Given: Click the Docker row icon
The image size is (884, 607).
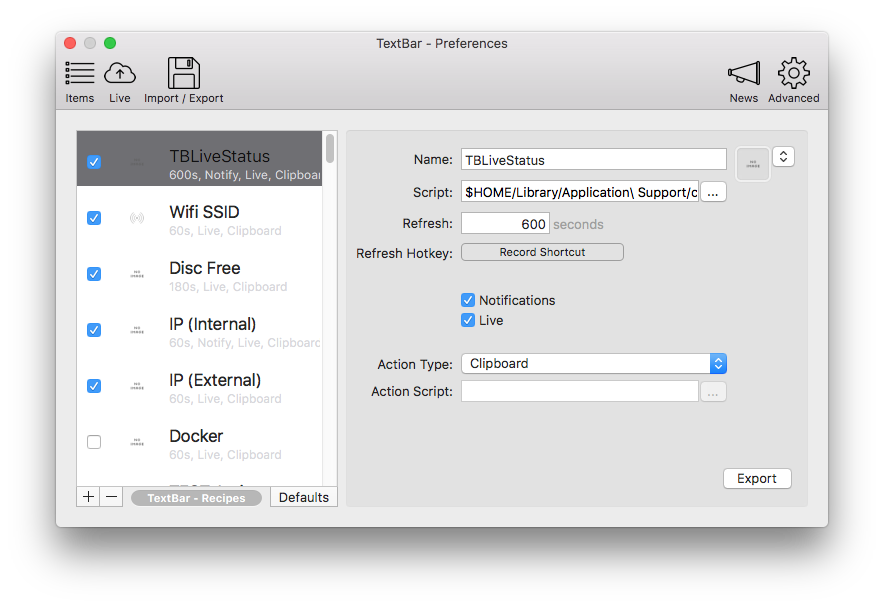Looking at the screenshot, I should tap(137, 442).
